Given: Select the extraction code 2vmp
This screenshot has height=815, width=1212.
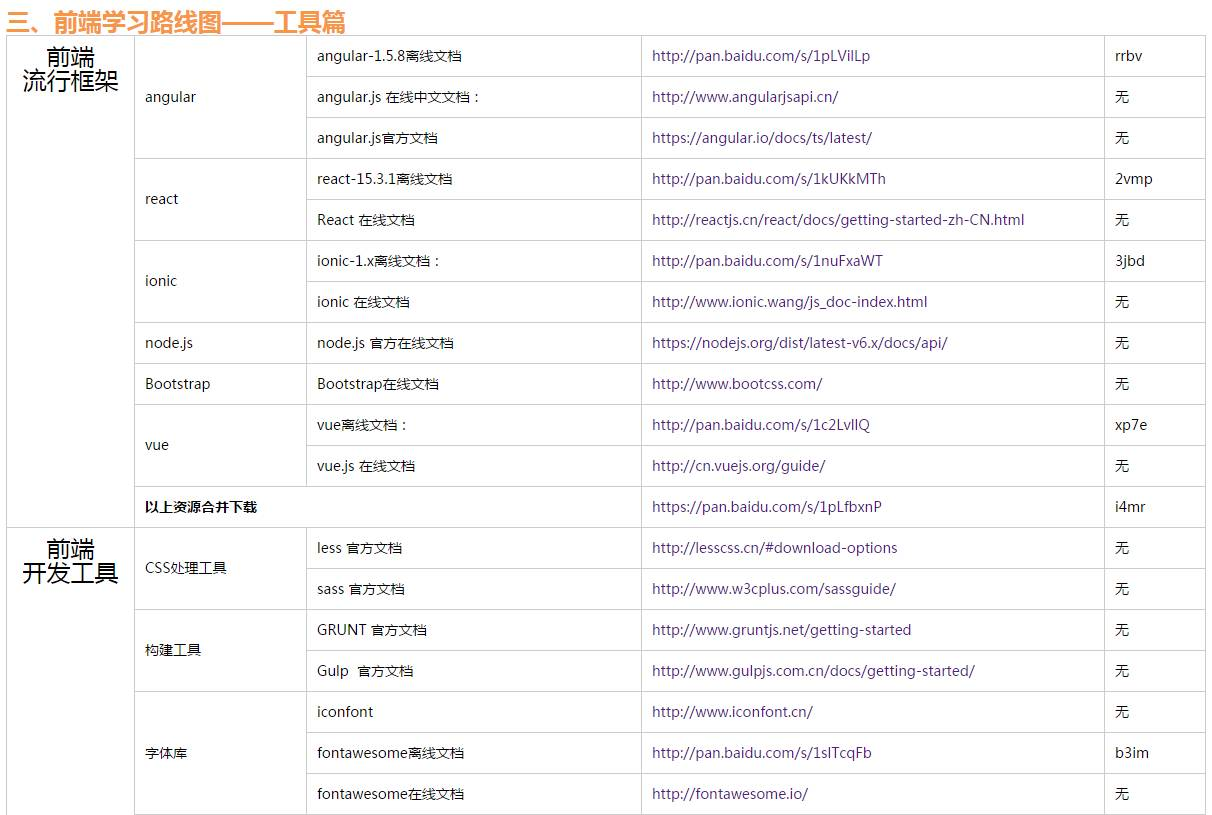Looking at the screenshot, I should tap(1134, 179).
